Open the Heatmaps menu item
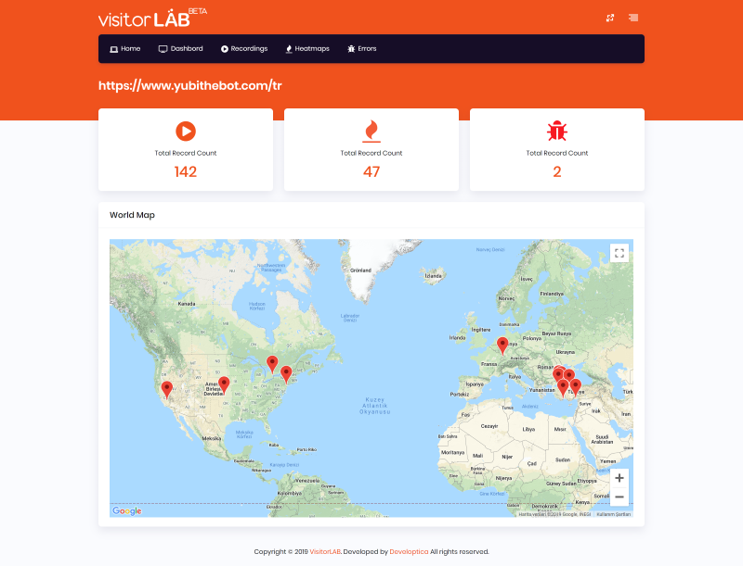Image resolution: width=743 pixels, height=566 pixels. [x=308, y=49]
